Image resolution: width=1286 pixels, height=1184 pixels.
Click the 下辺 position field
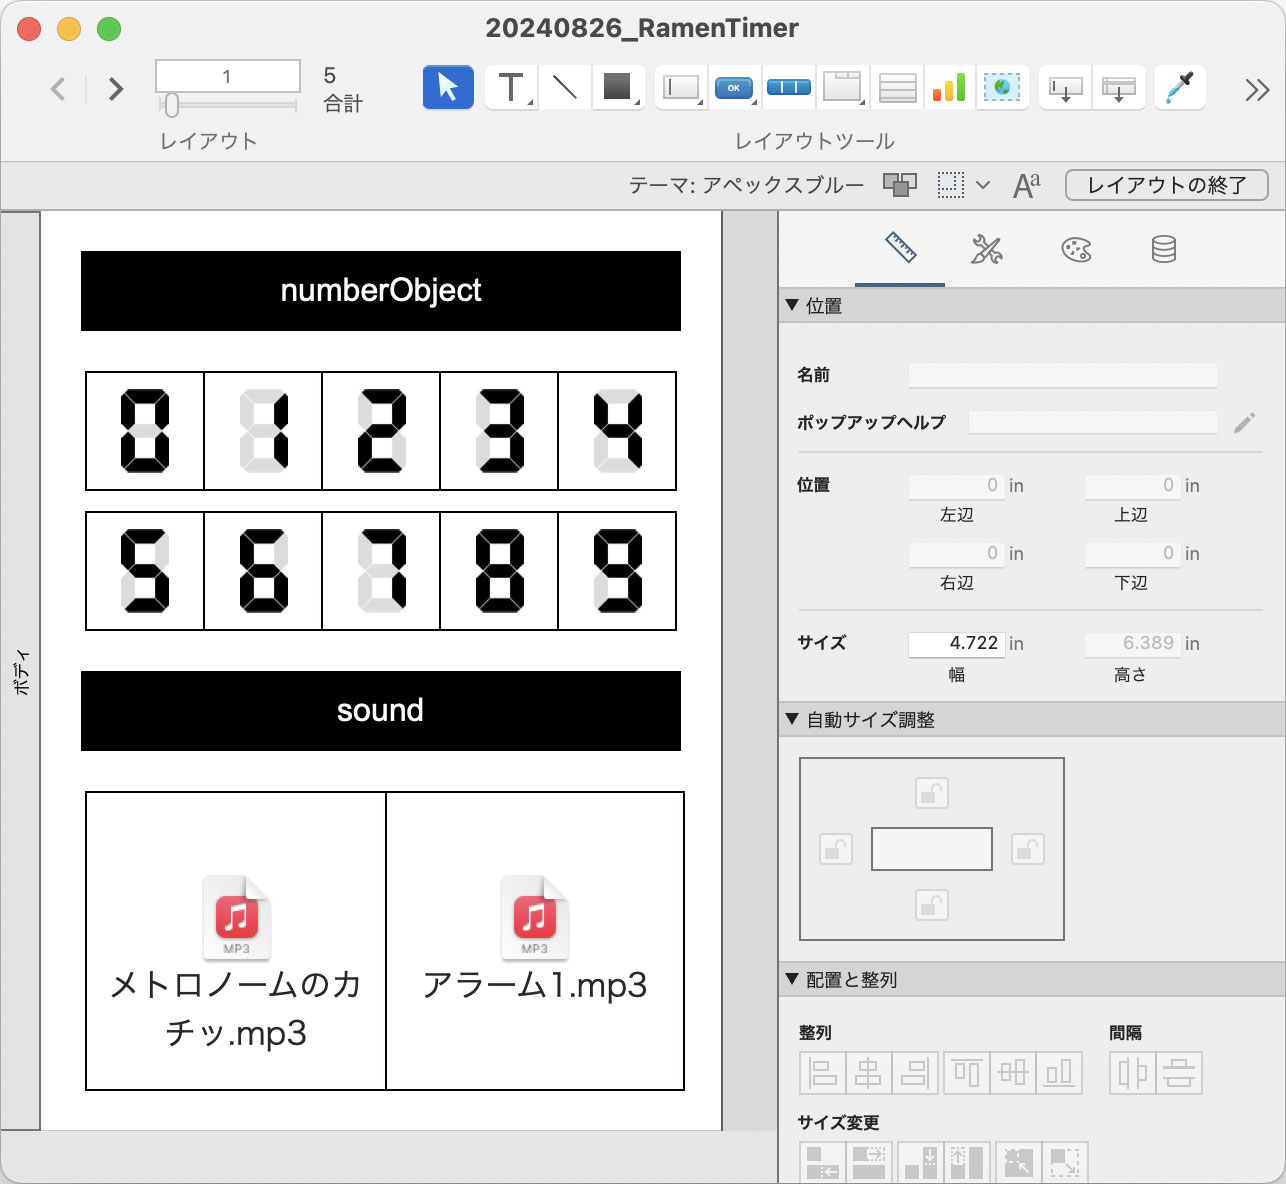click(x=1132, y=553)
